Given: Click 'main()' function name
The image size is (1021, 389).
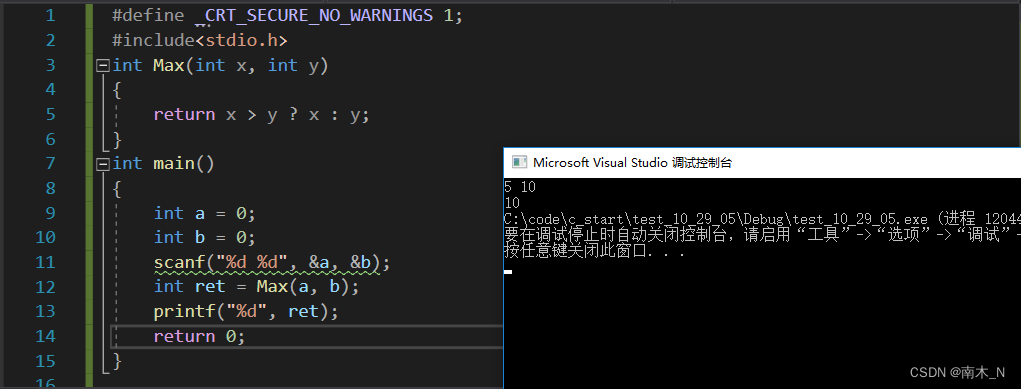Looking at the screenshot, I should [x=184, y=163].
